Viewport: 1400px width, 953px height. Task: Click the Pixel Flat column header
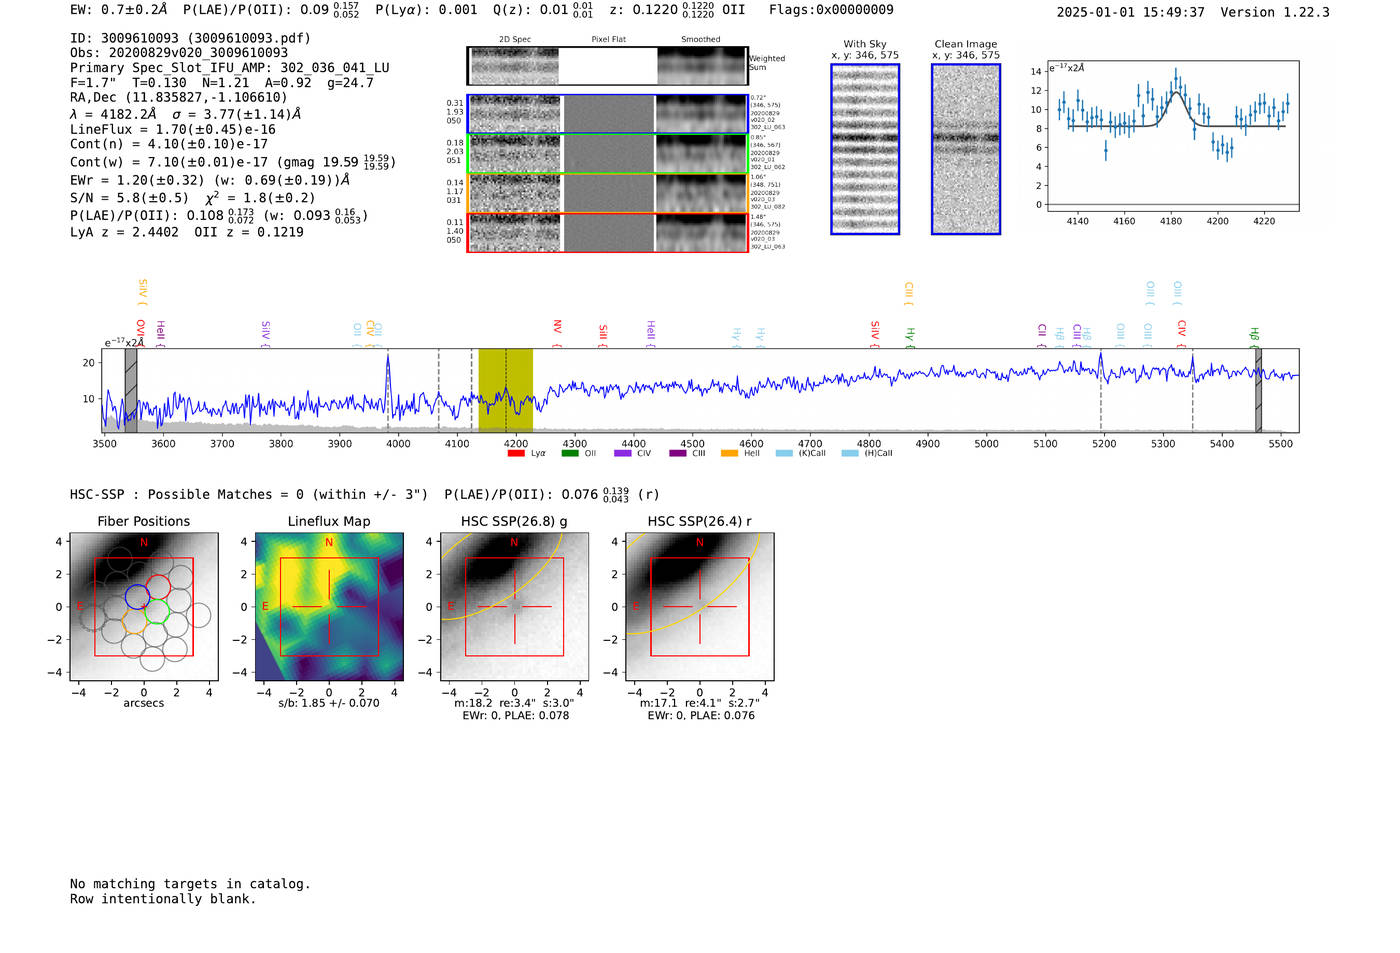click(x=608, y=40)
